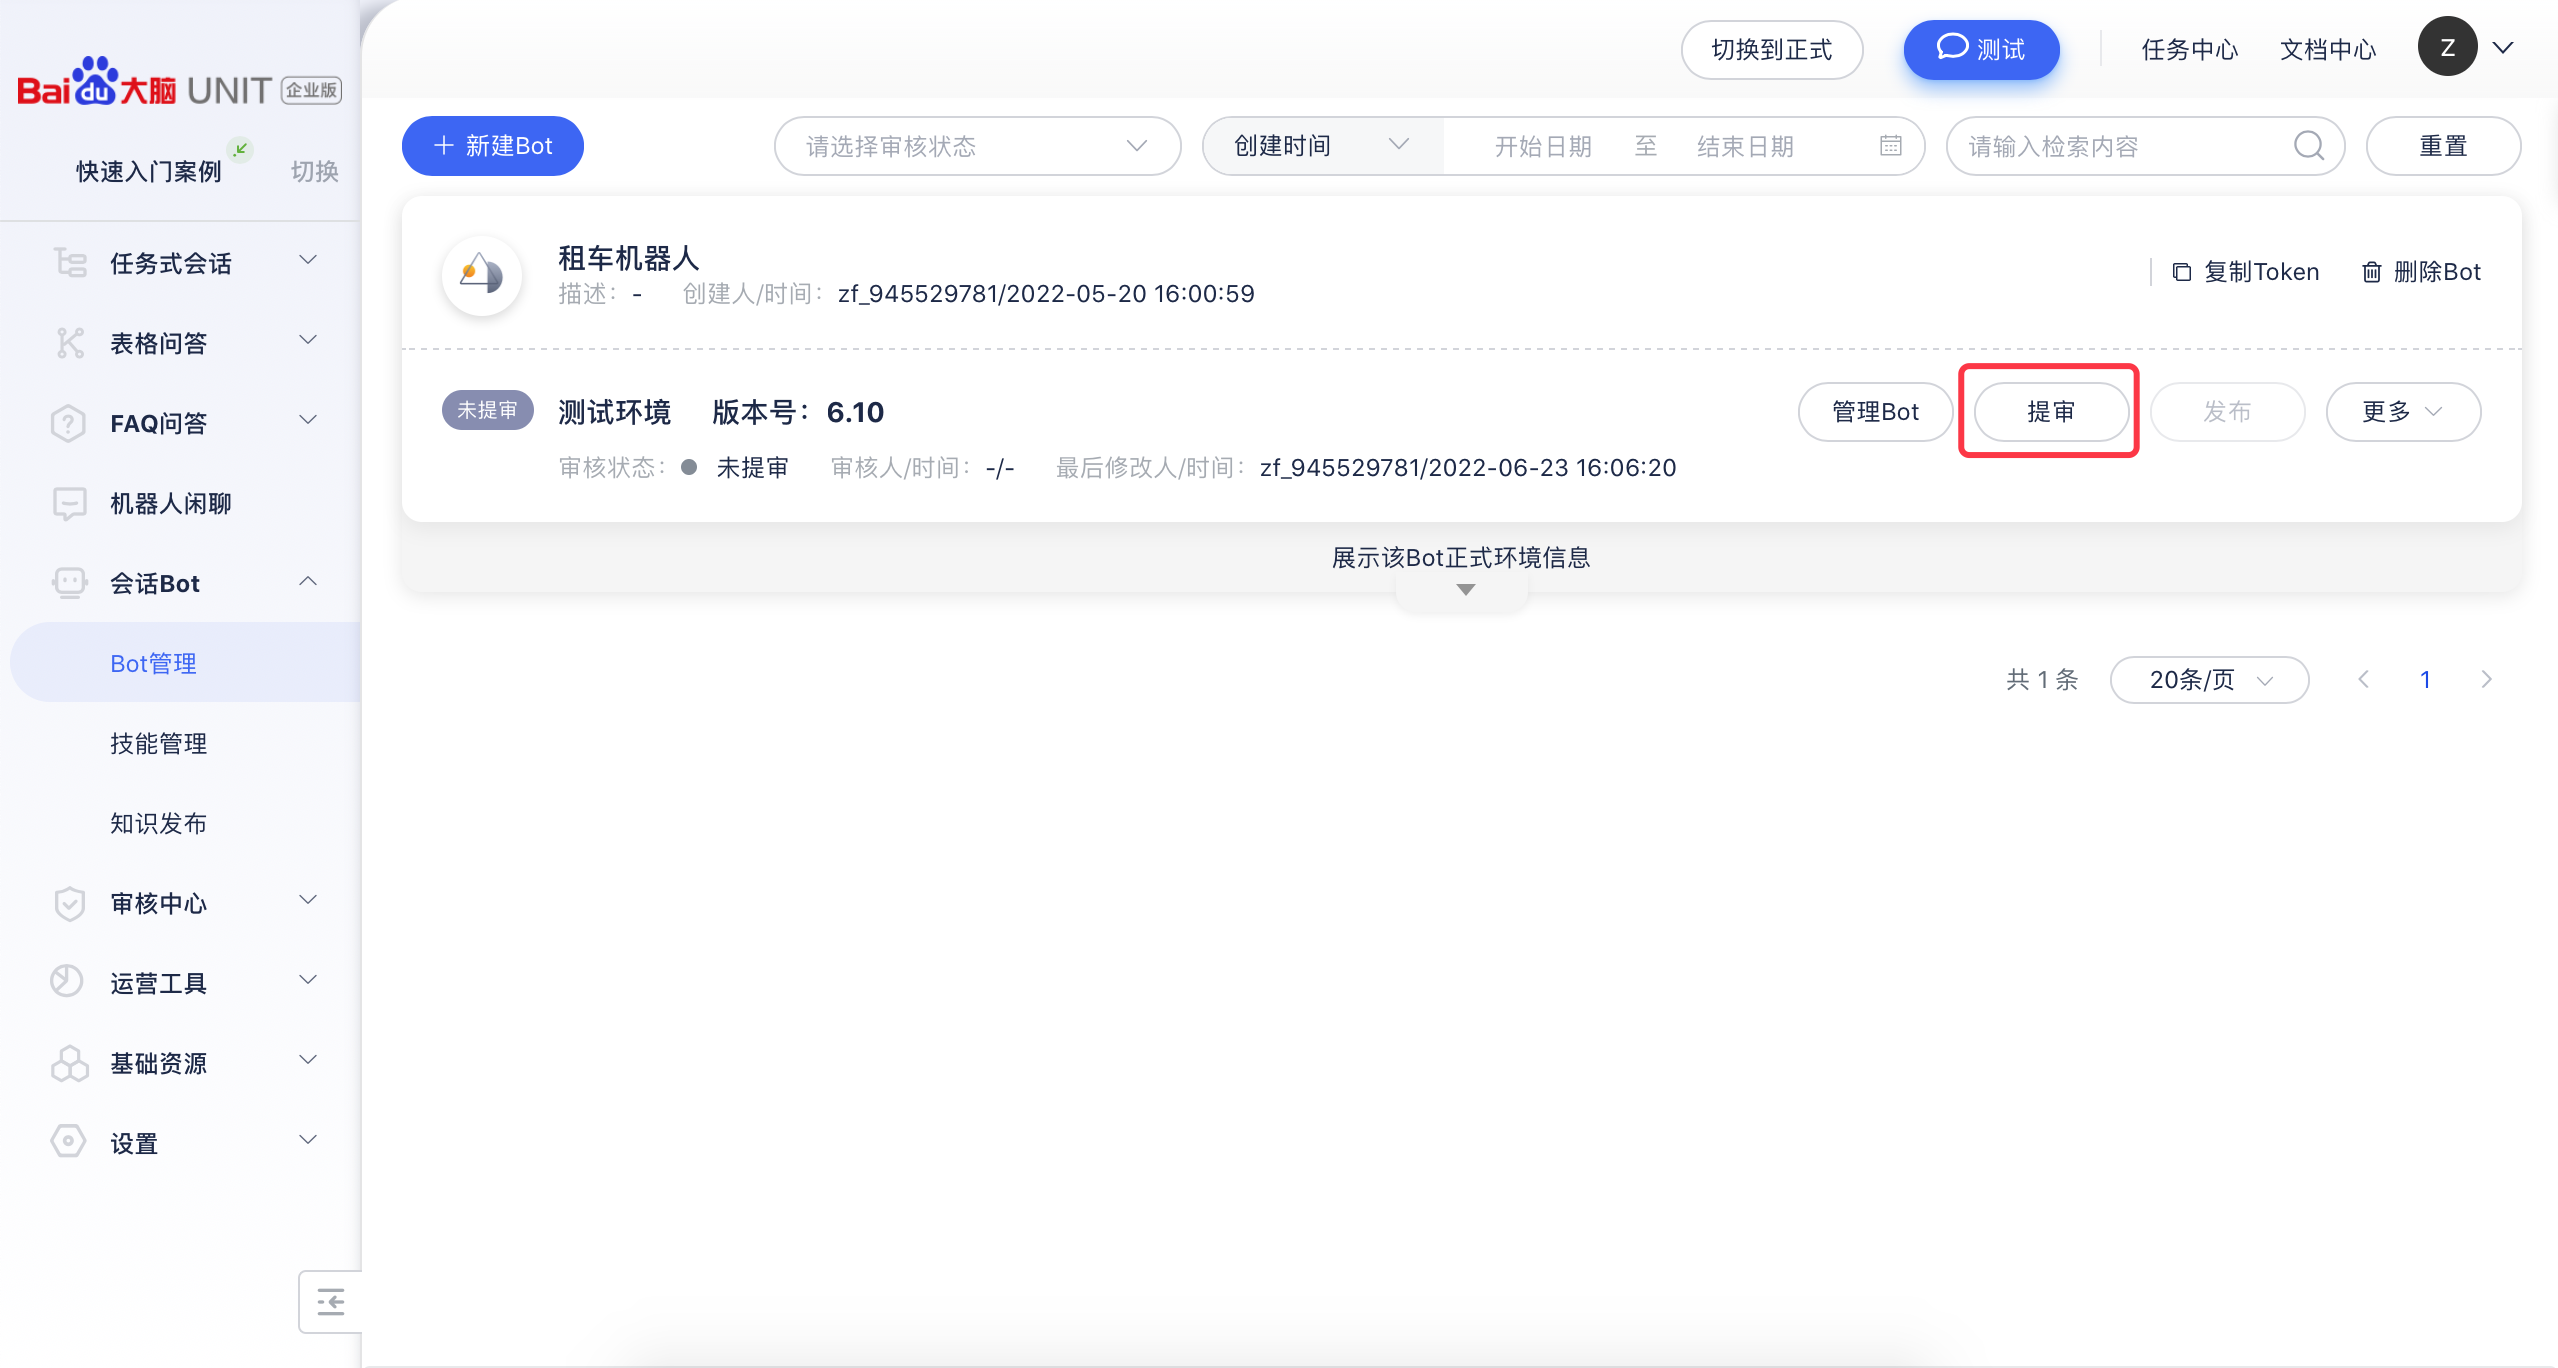Open the 创建时间 dropdown

pyautogui.click(x=1322, y=146)
